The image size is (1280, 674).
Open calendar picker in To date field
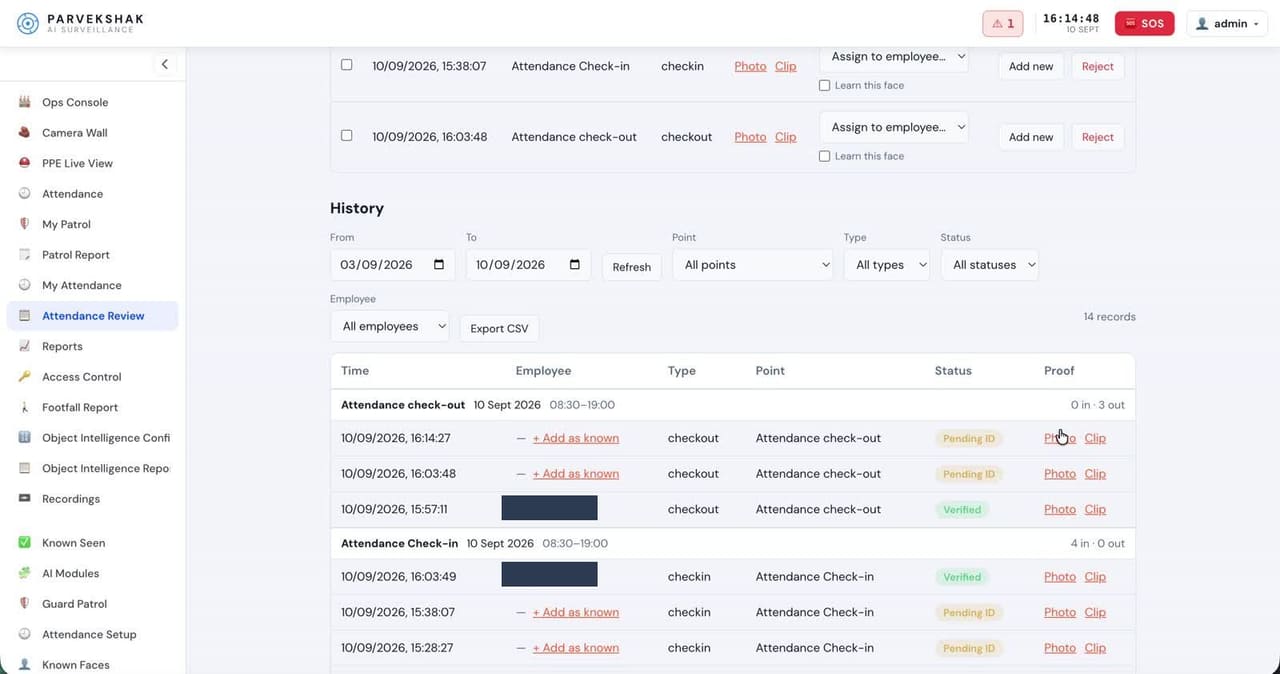click(574, 265)
